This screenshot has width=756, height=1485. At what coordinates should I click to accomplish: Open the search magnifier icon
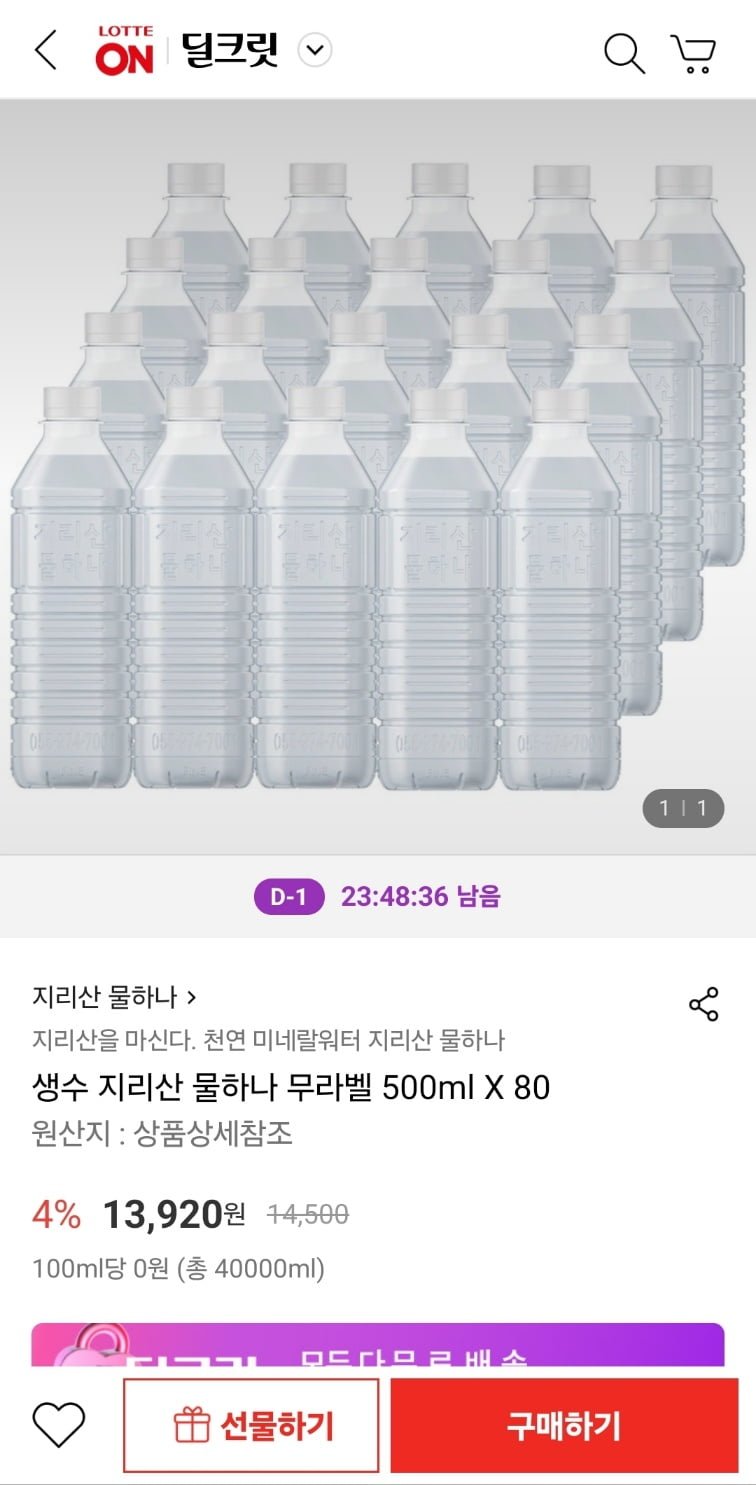pos(624,52)
